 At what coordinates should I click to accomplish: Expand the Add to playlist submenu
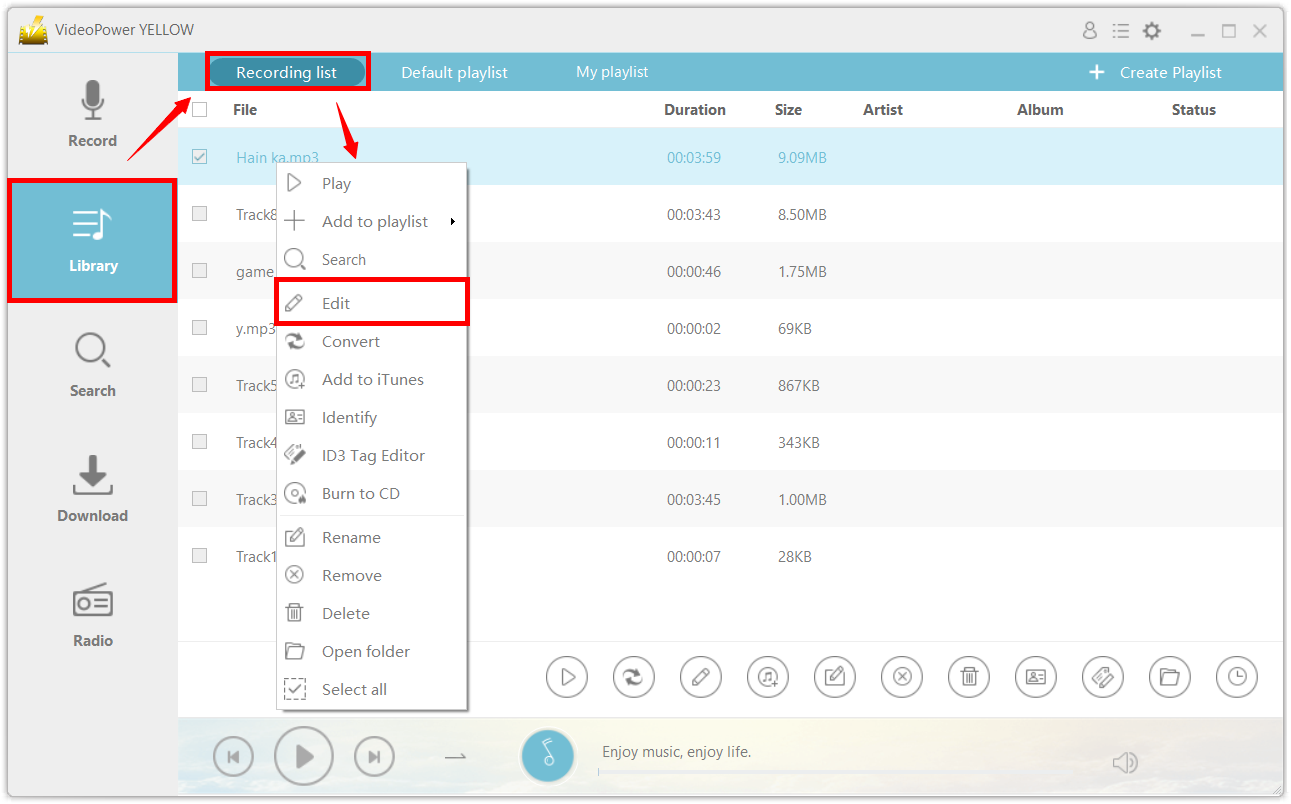pyautogui.click(x=375, y=221)
